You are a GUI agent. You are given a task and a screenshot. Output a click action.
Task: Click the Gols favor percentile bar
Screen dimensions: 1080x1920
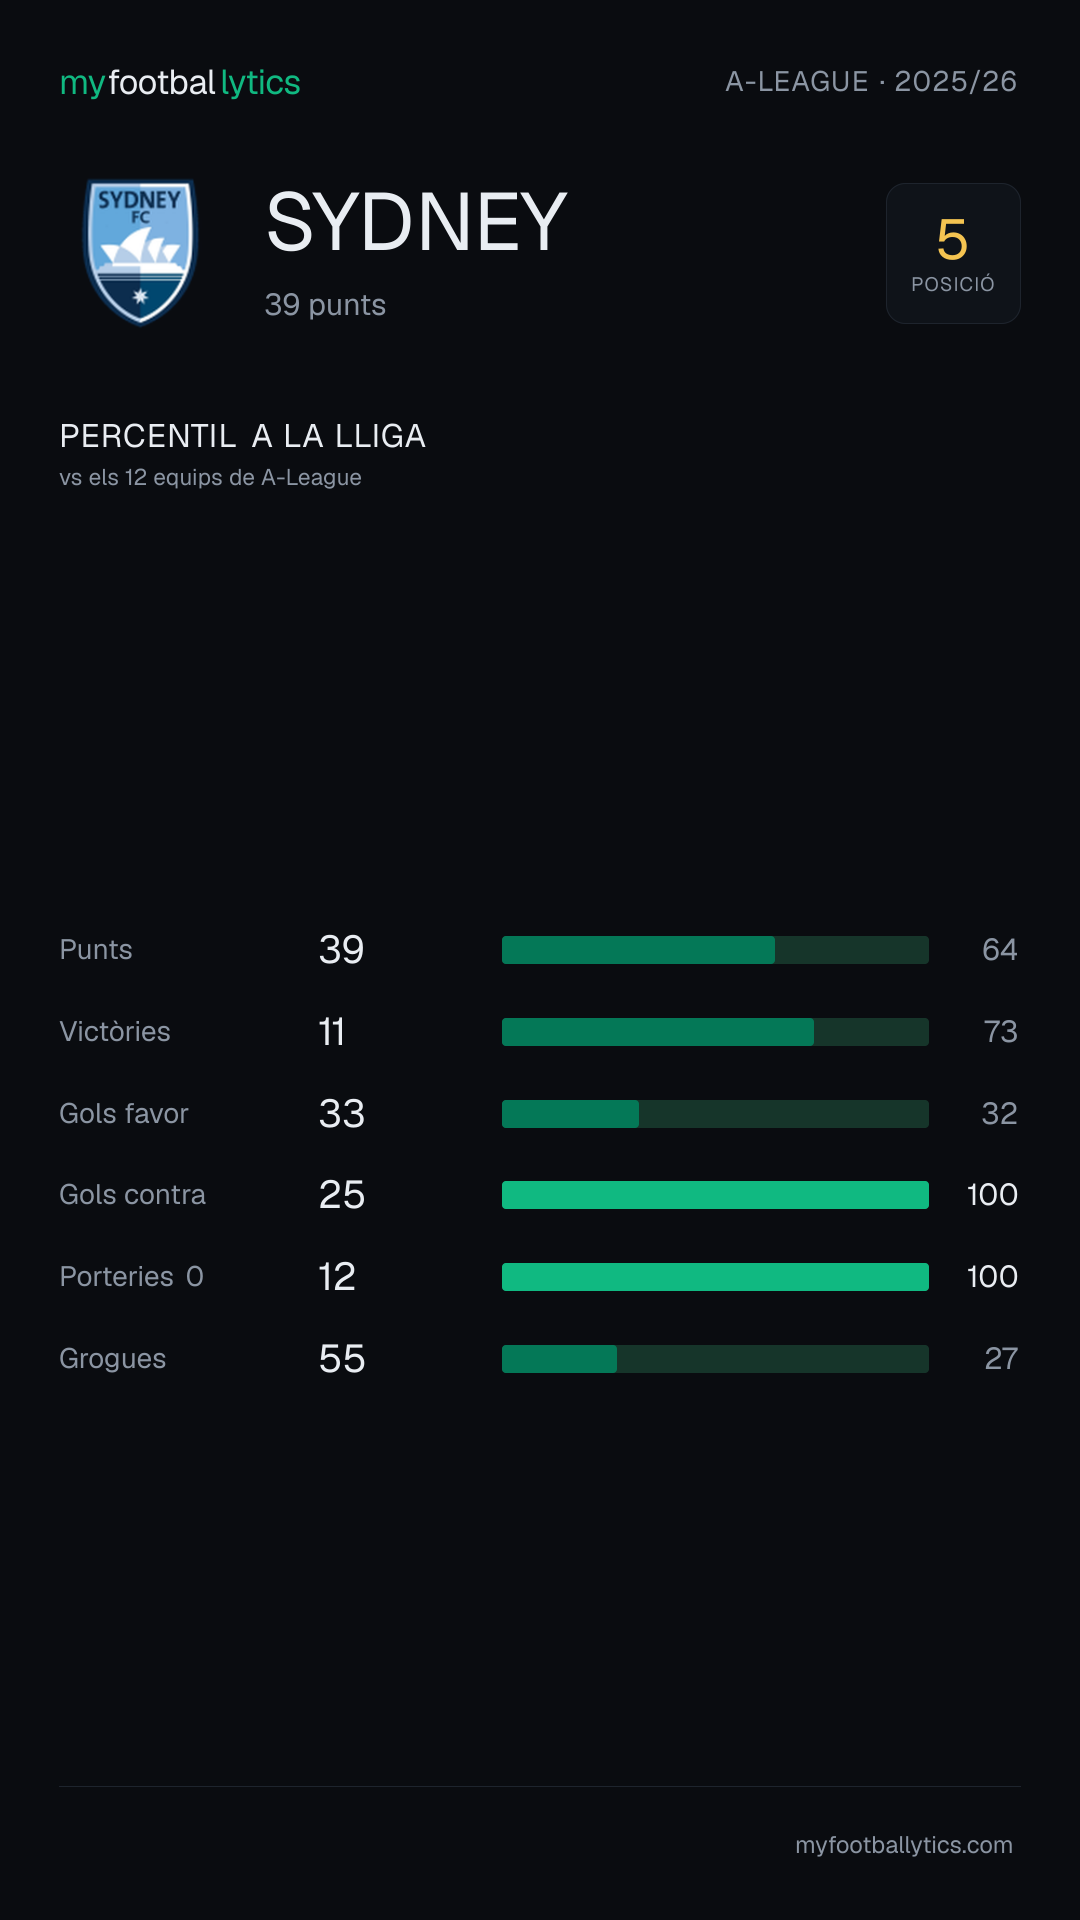pos(715,1114)
